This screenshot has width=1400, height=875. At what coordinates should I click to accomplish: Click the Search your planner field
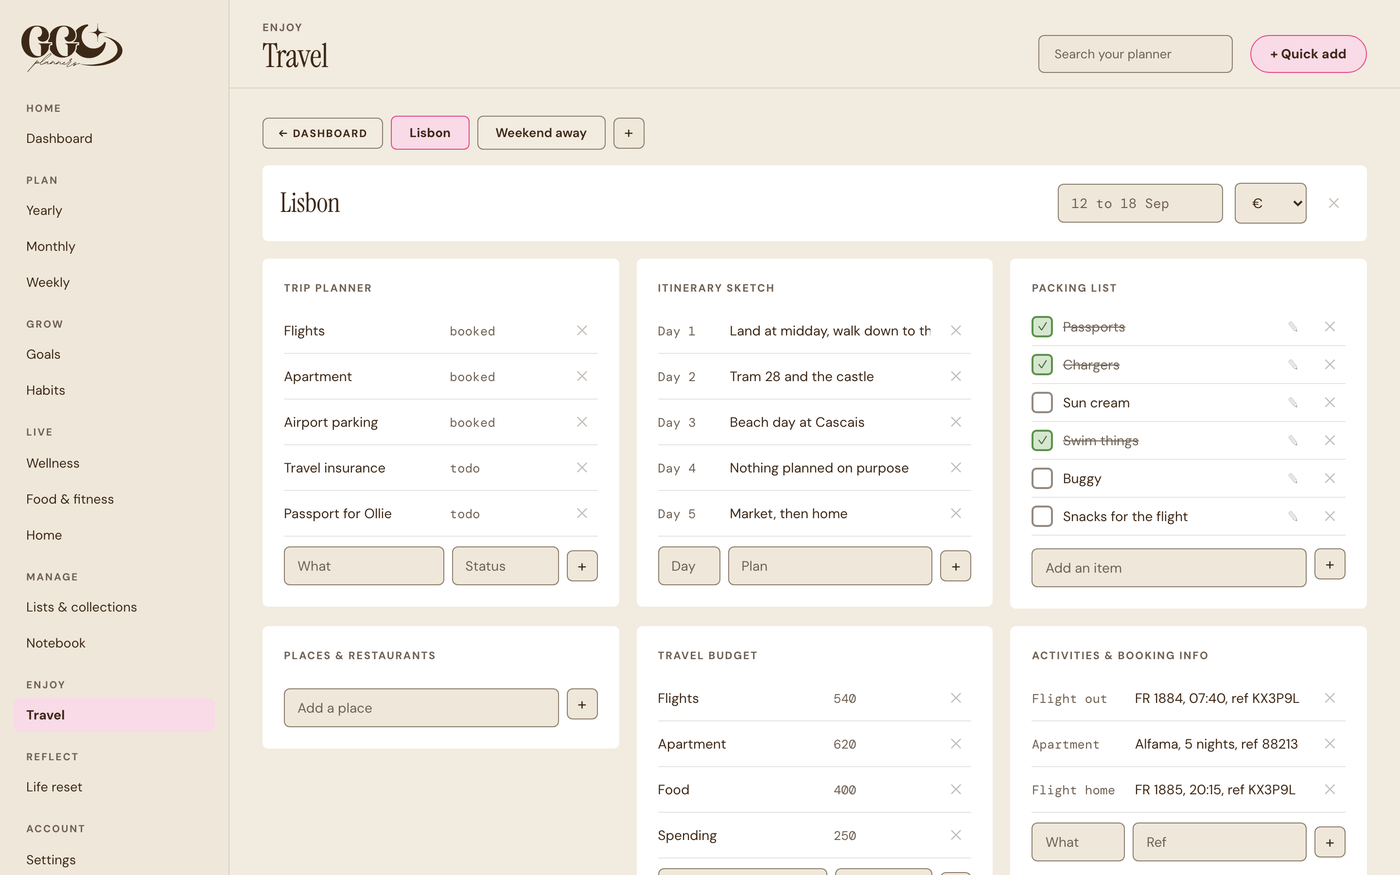coord(1135,54)
